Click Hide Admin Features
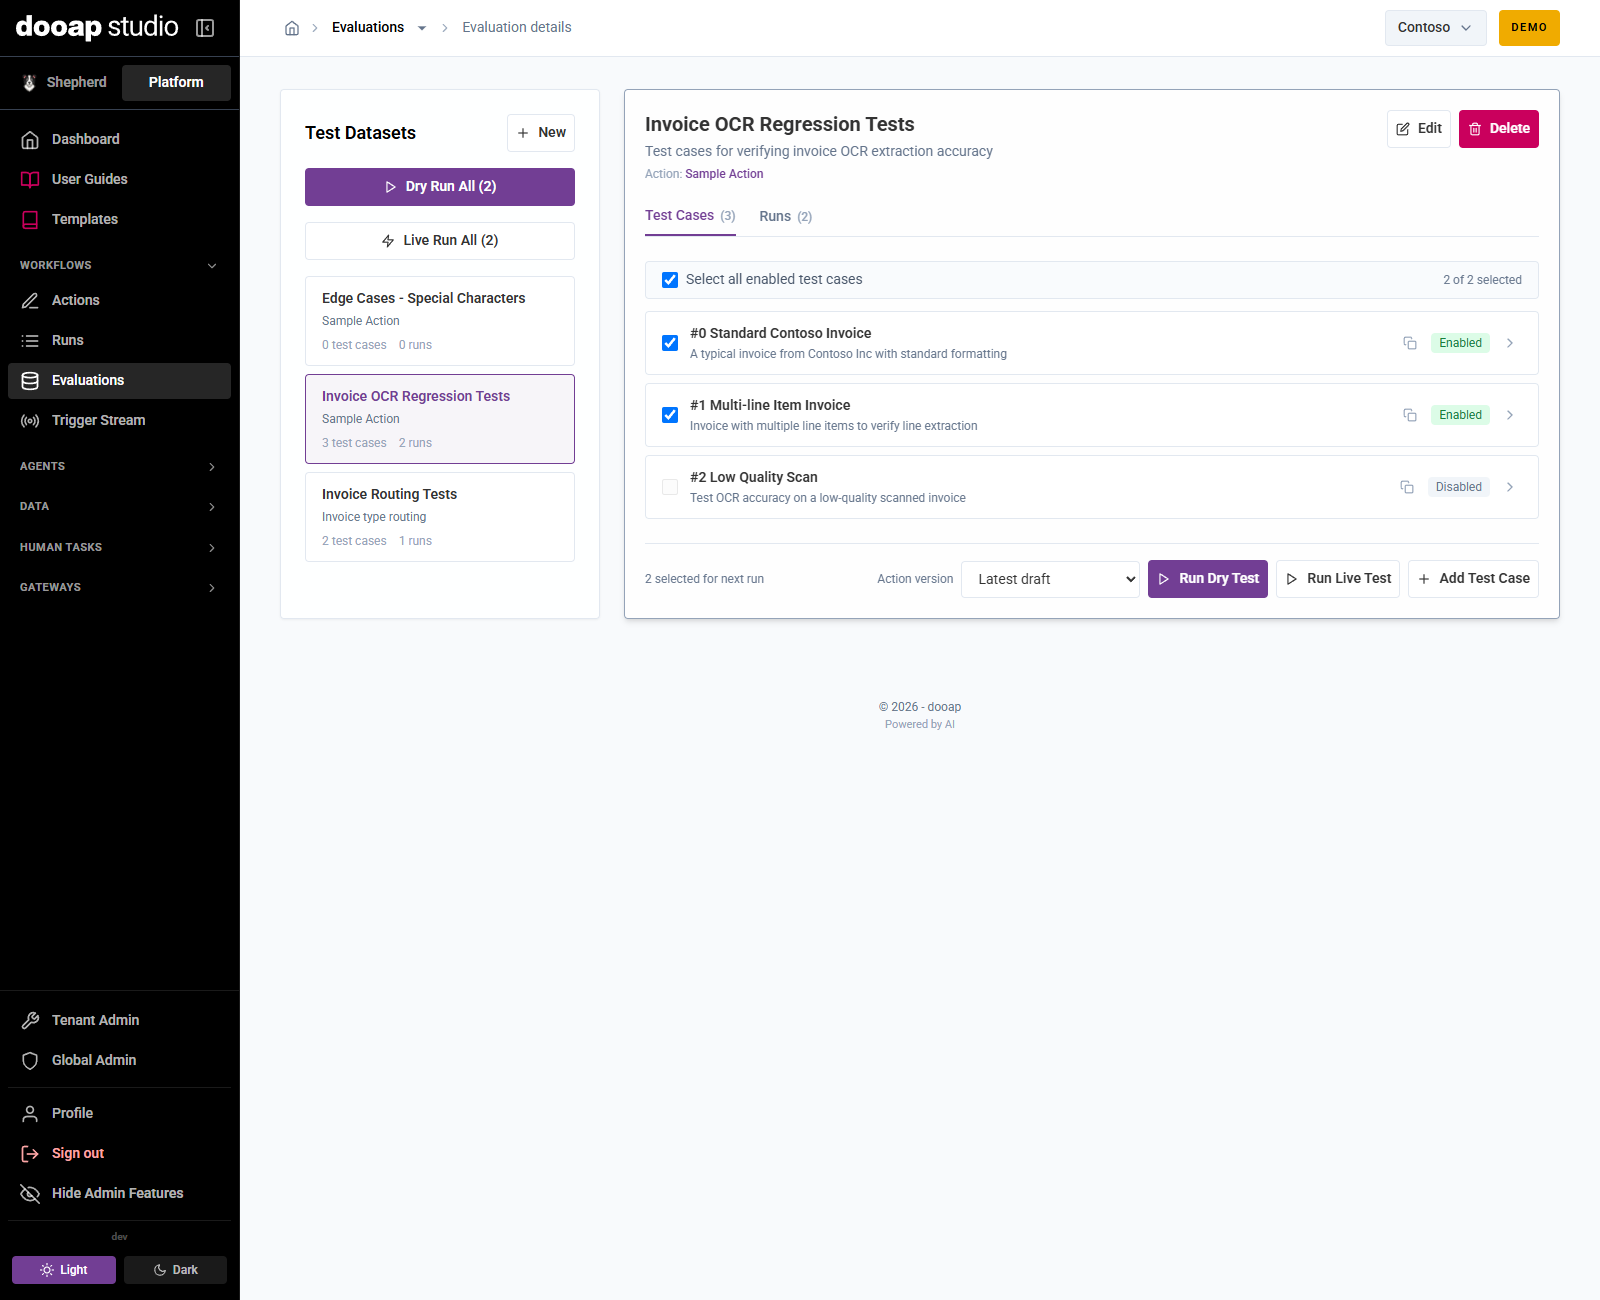Screen dimensions: 1600x1300 click(x=119, y=1193)
